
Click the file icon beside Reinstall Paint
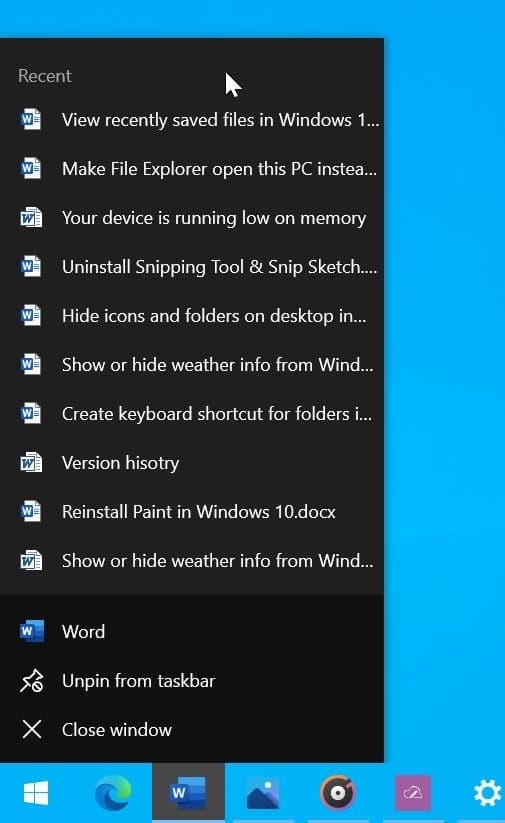click(31, 512)
